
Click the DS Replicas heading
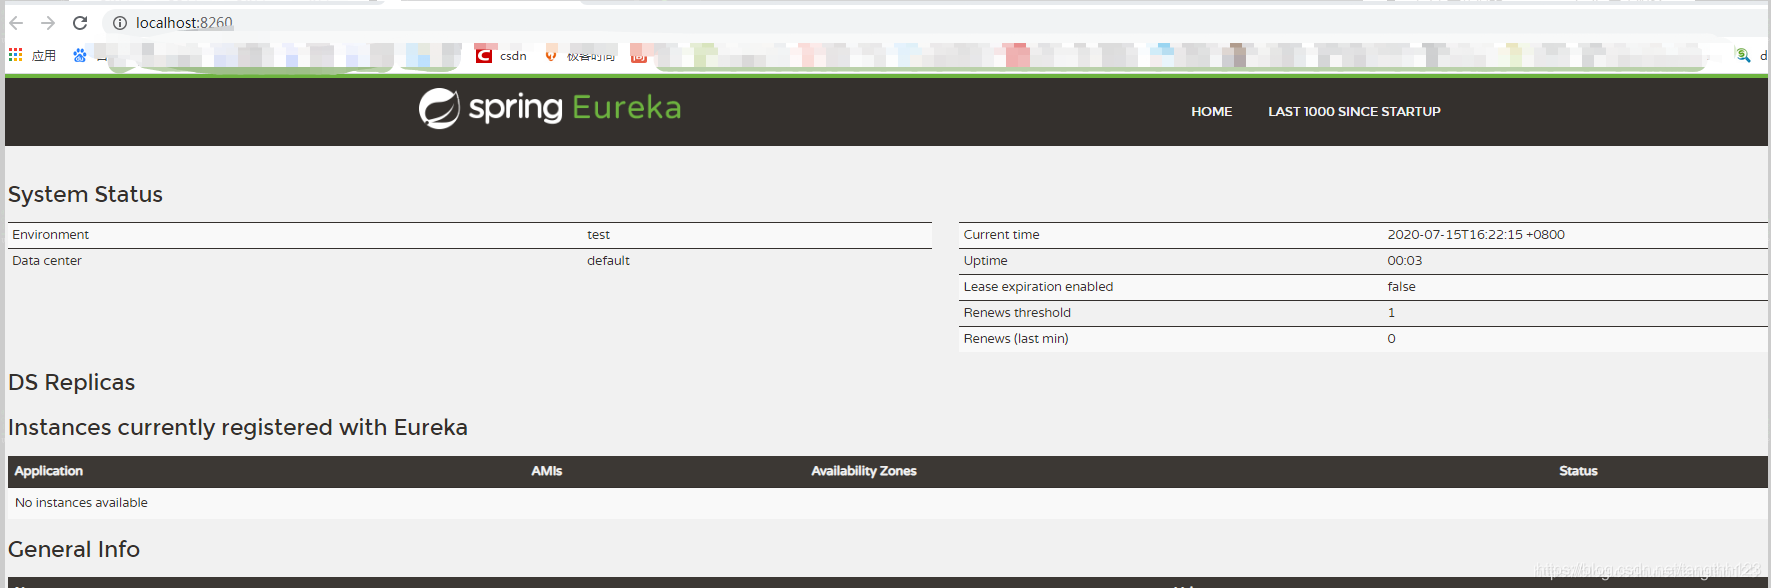point(71,382)
